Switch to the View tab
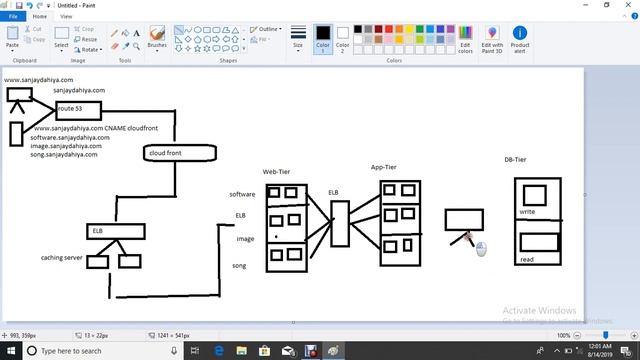The image size is (640, 360). 66,16
